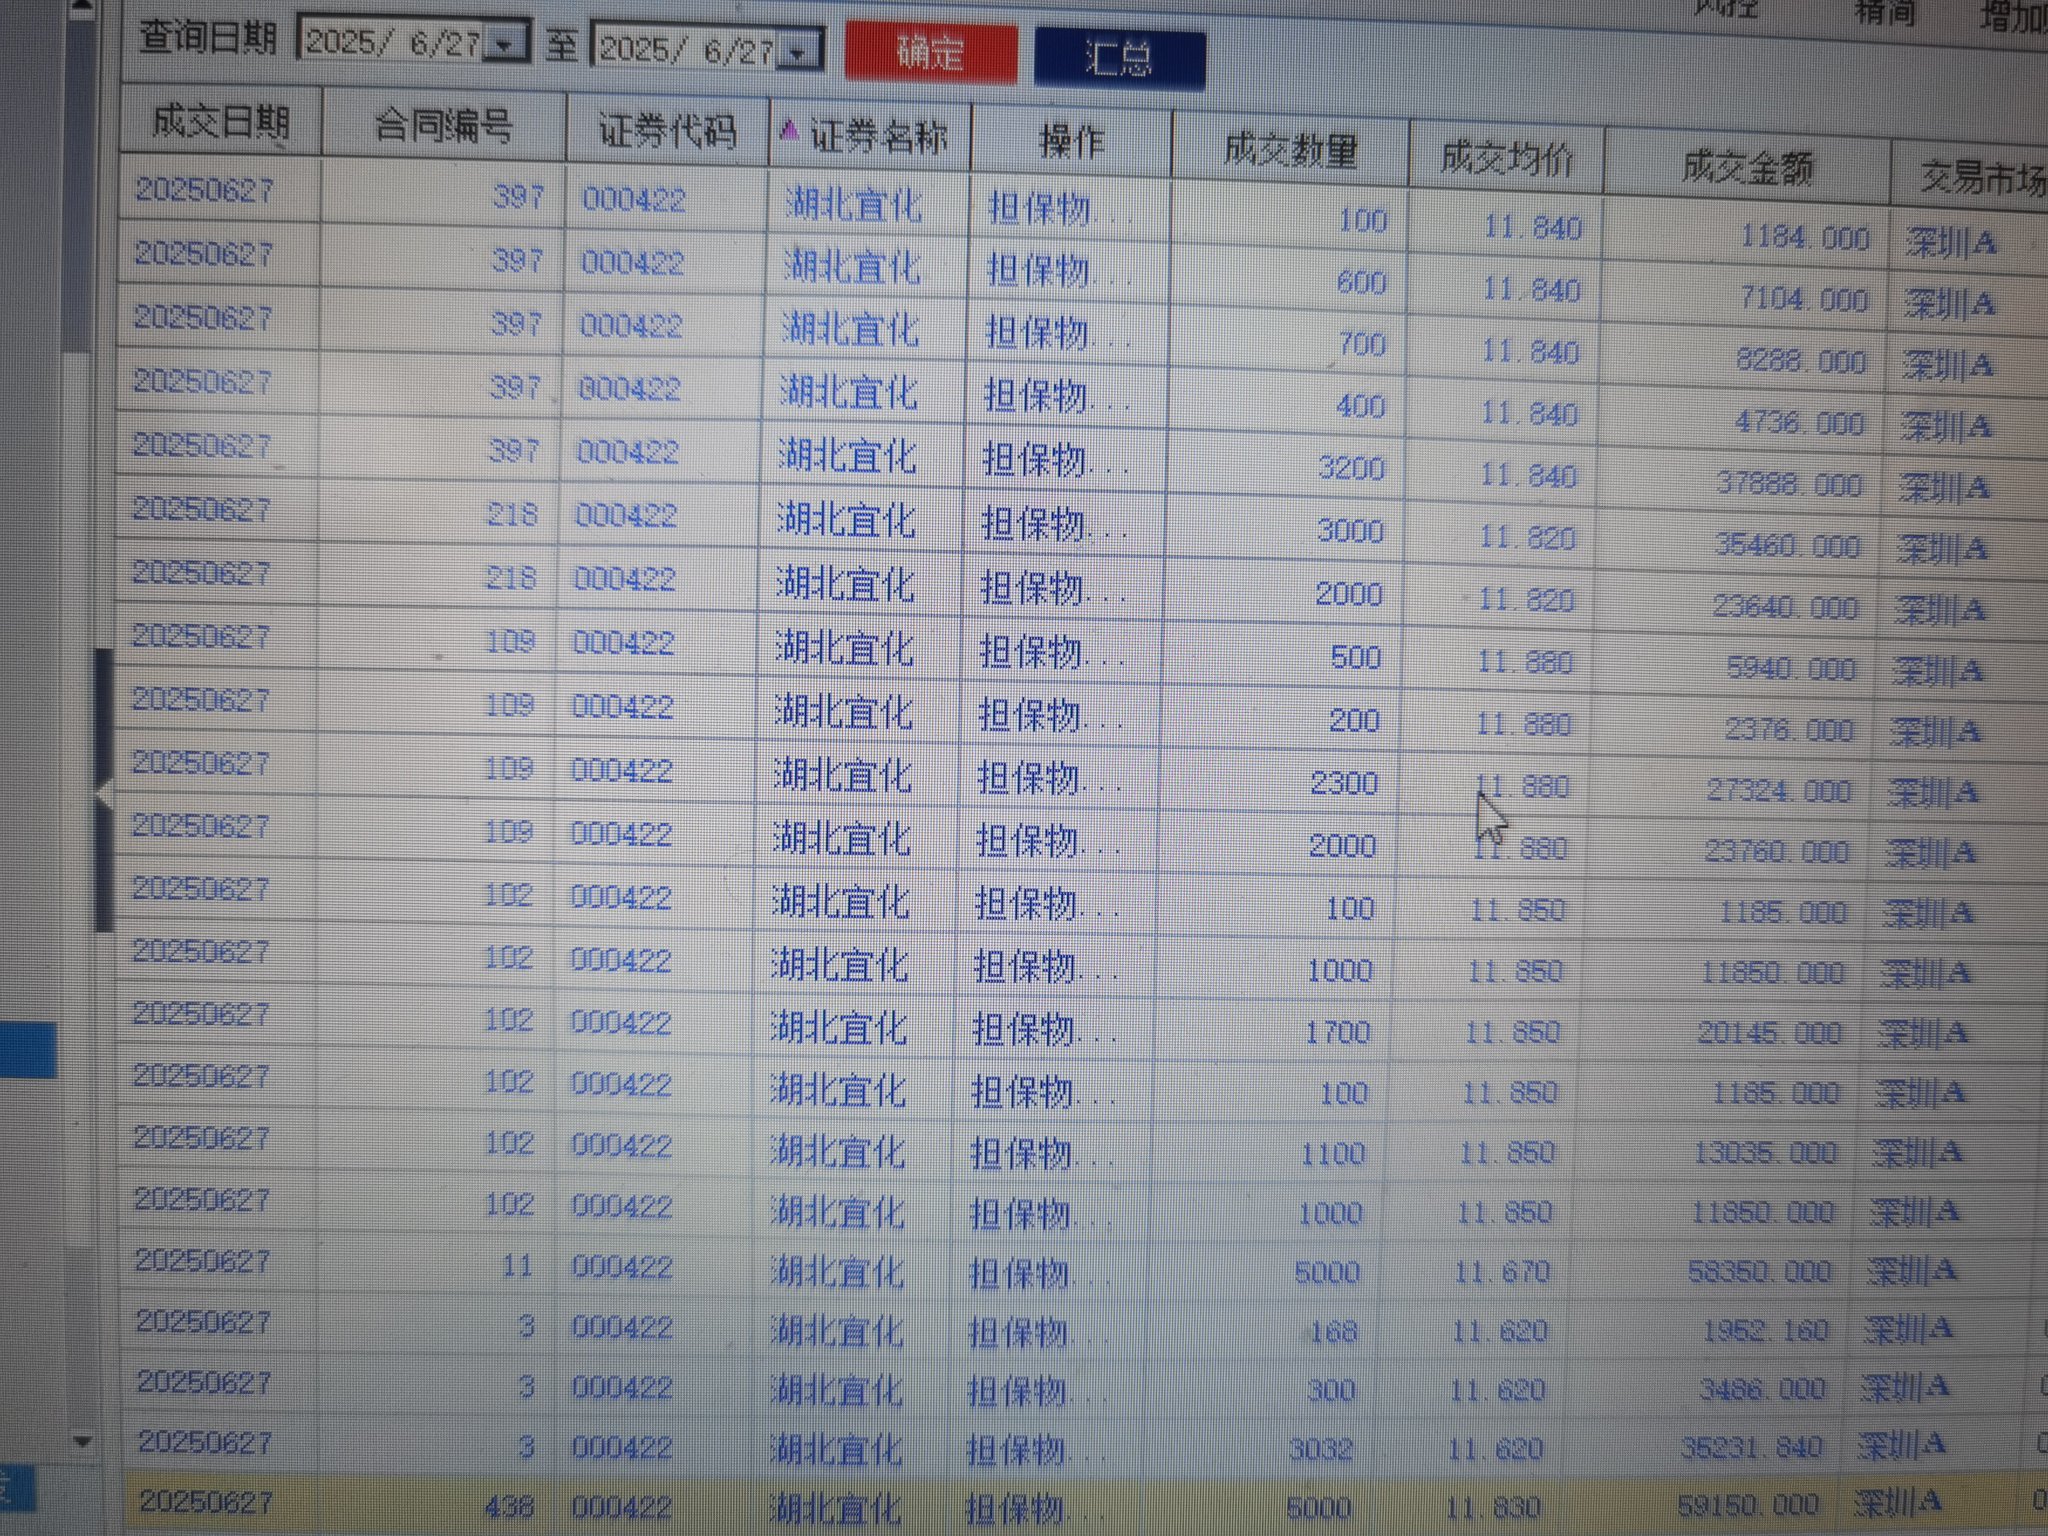Image resolution: width=2048 pixels, height=1536 pixels.
Task: Sort by 成交日期 column header
Action: point(220,122)
